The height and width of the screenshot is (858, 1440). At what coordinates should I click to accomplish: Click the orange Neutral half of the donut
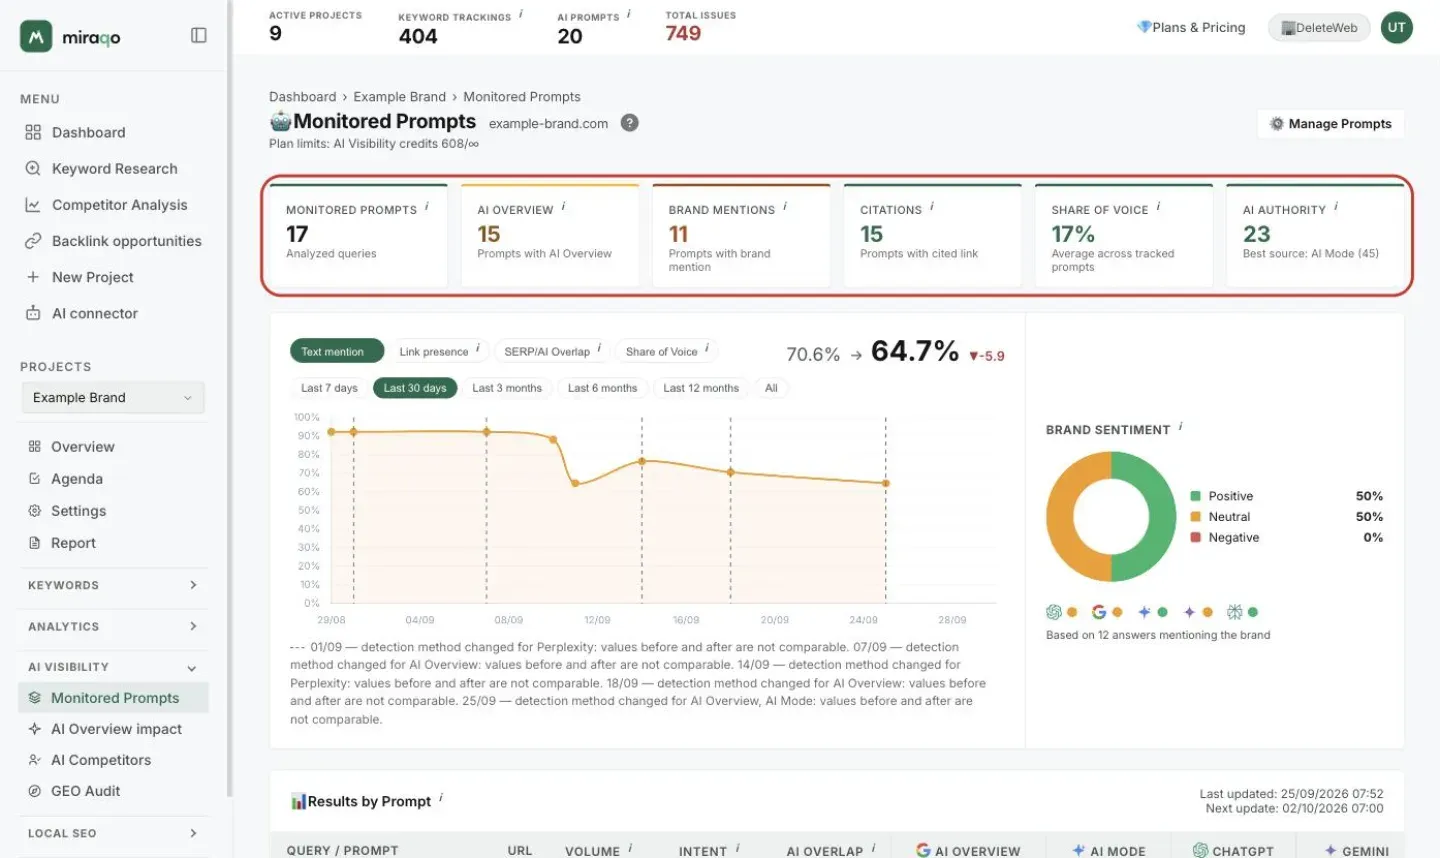point(1062,517)
